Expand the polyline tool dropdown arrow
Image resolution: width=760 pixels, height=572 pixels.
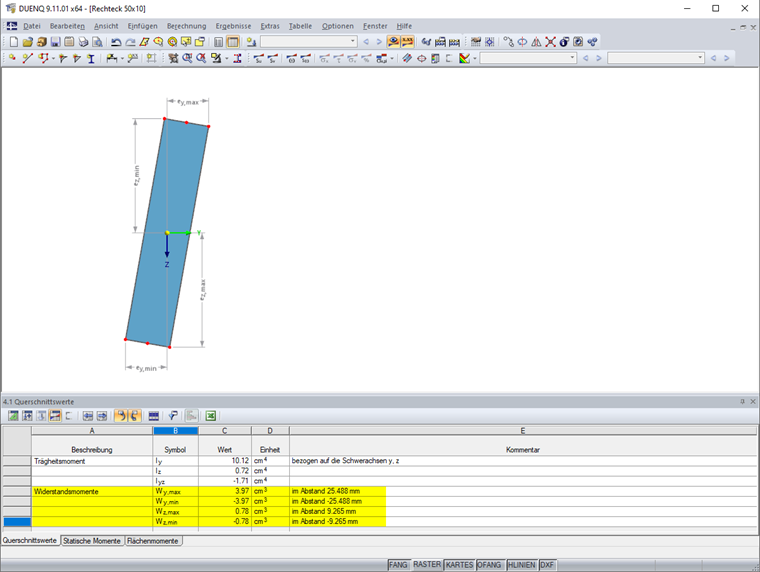coord(53,59)
